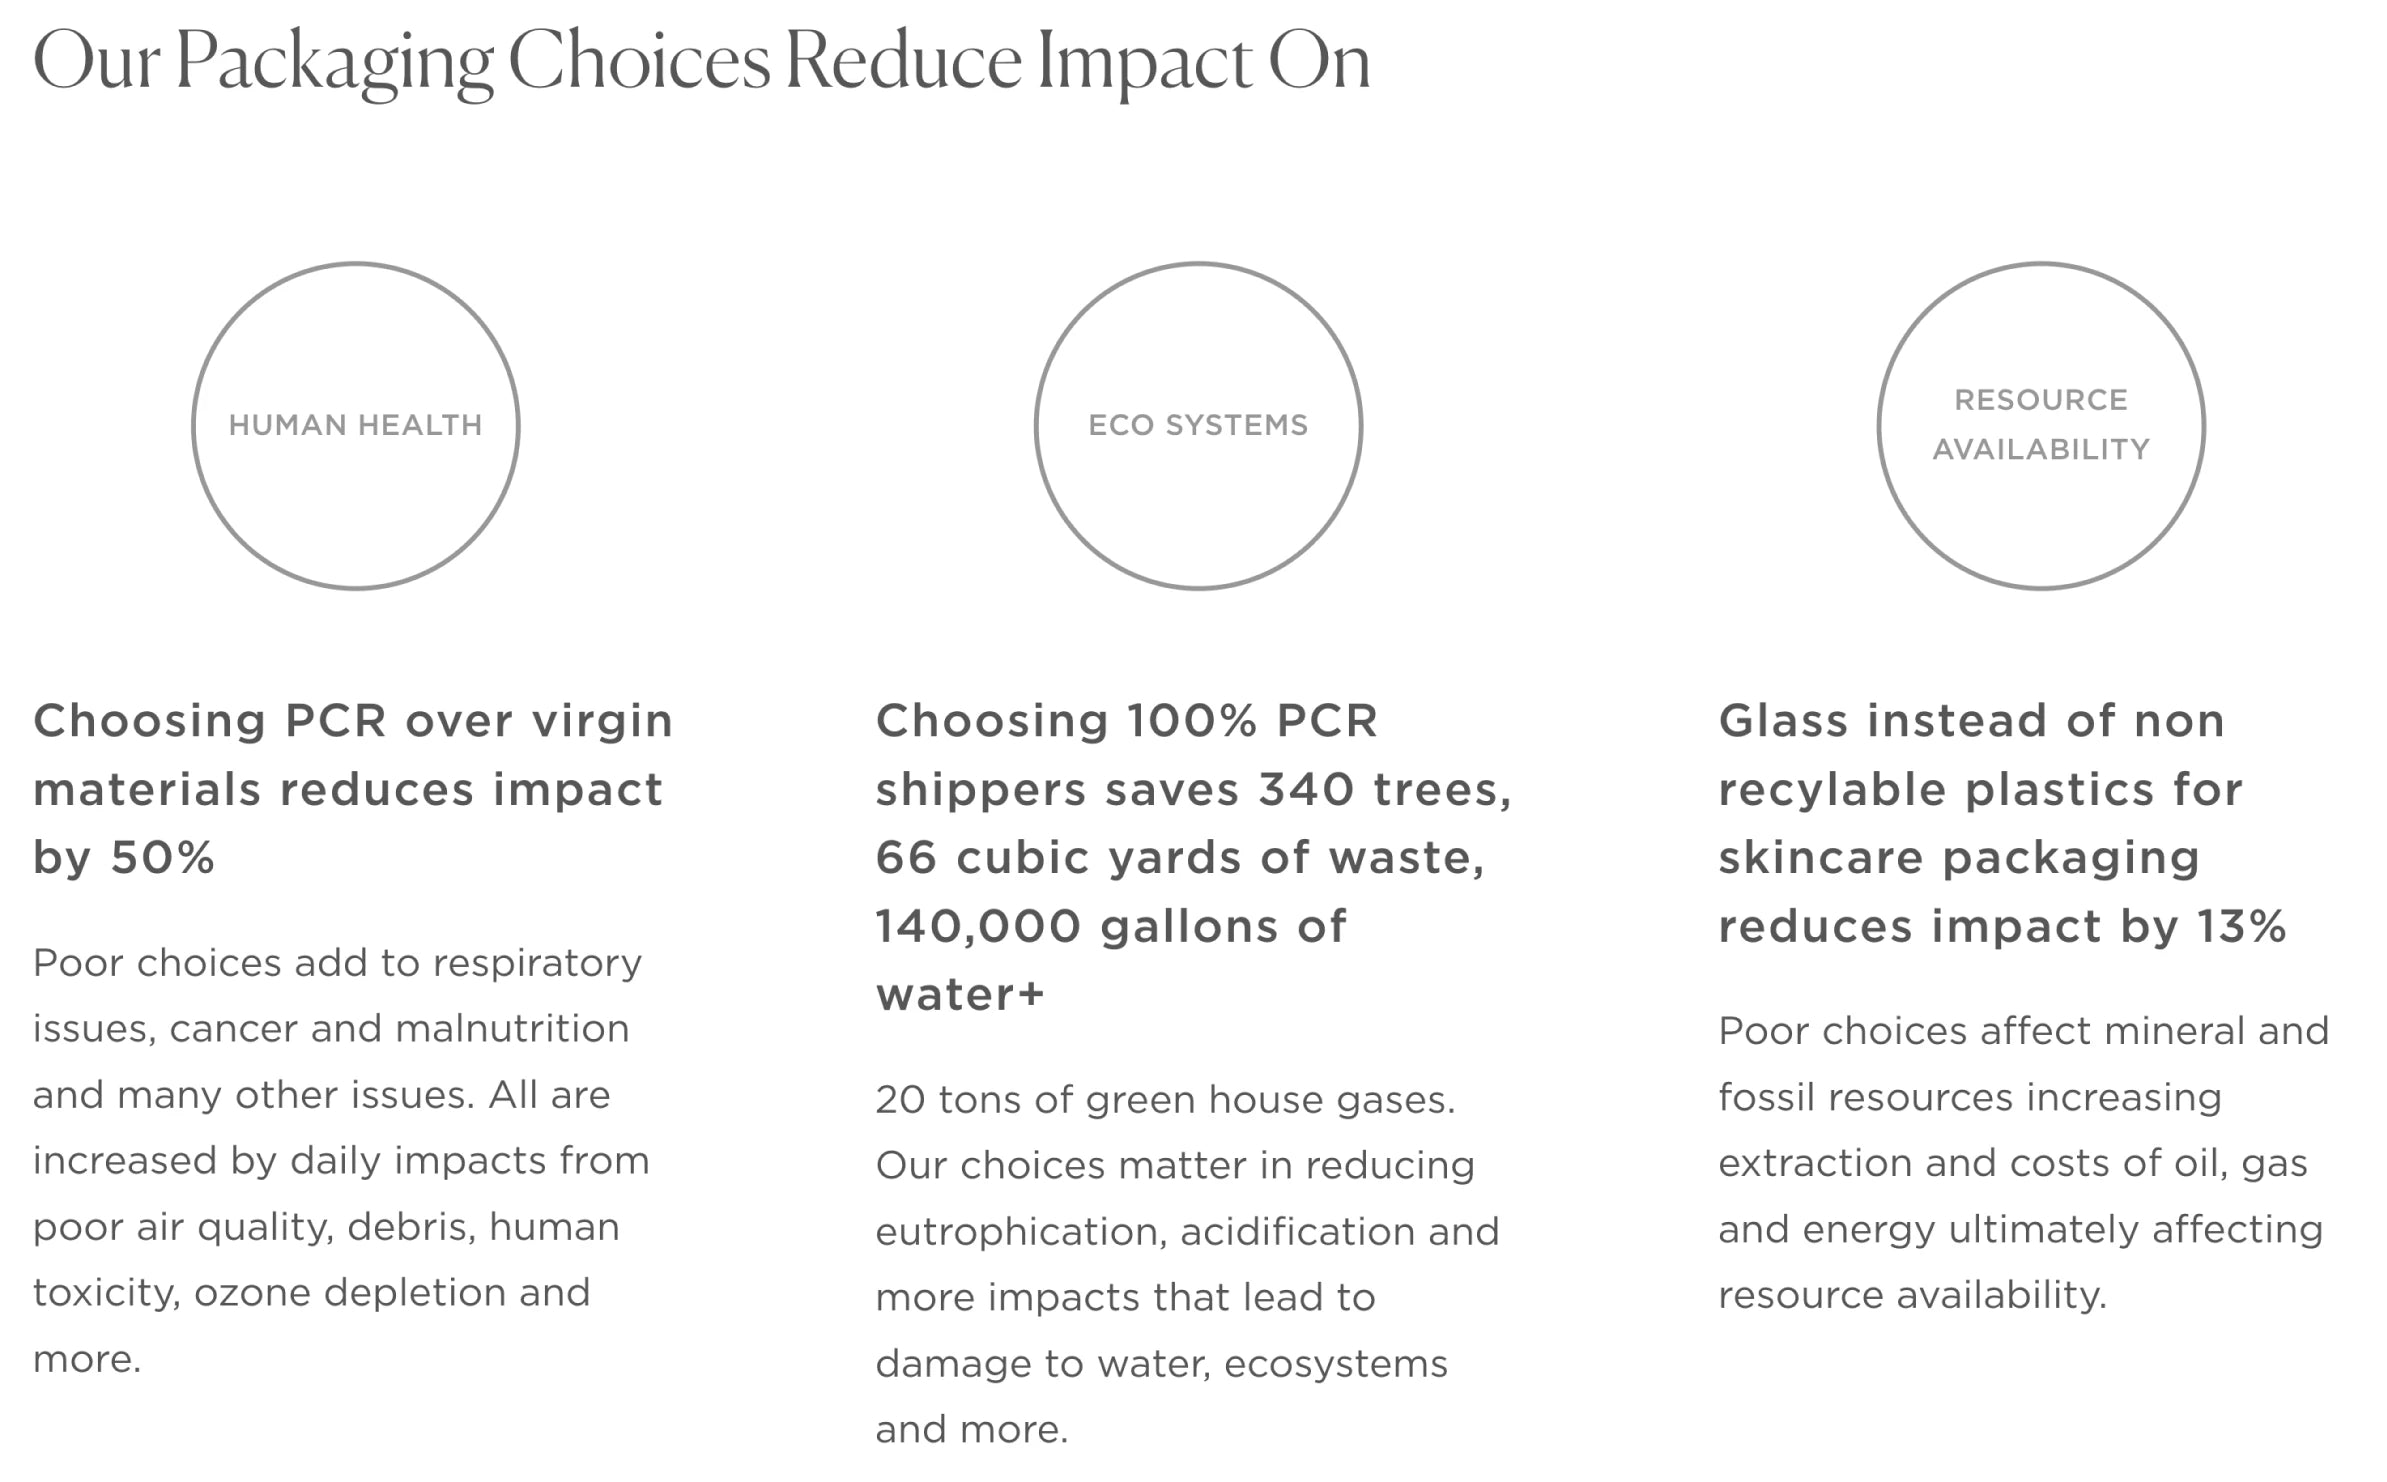Screen dimensions: 2387x1482
Task: Click the ECO SYSTEMS label text
Action: pyautogui.click(x=1198, y=425)
